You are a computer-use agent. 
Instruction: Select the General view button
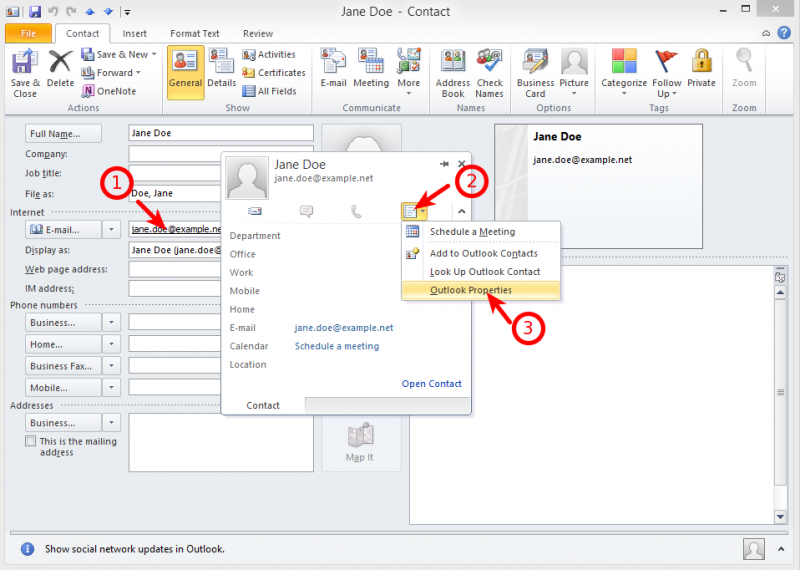(x=185, y=72)
